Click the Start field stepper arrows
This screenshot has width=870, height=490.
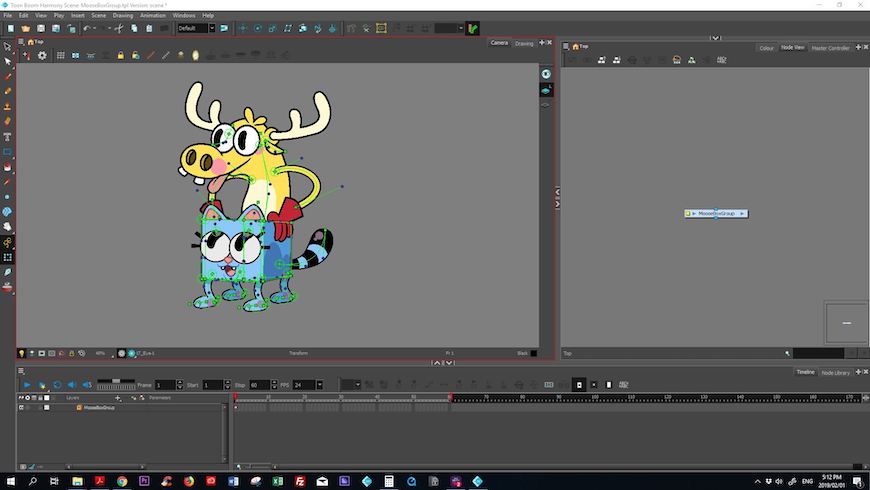point(227,385)
